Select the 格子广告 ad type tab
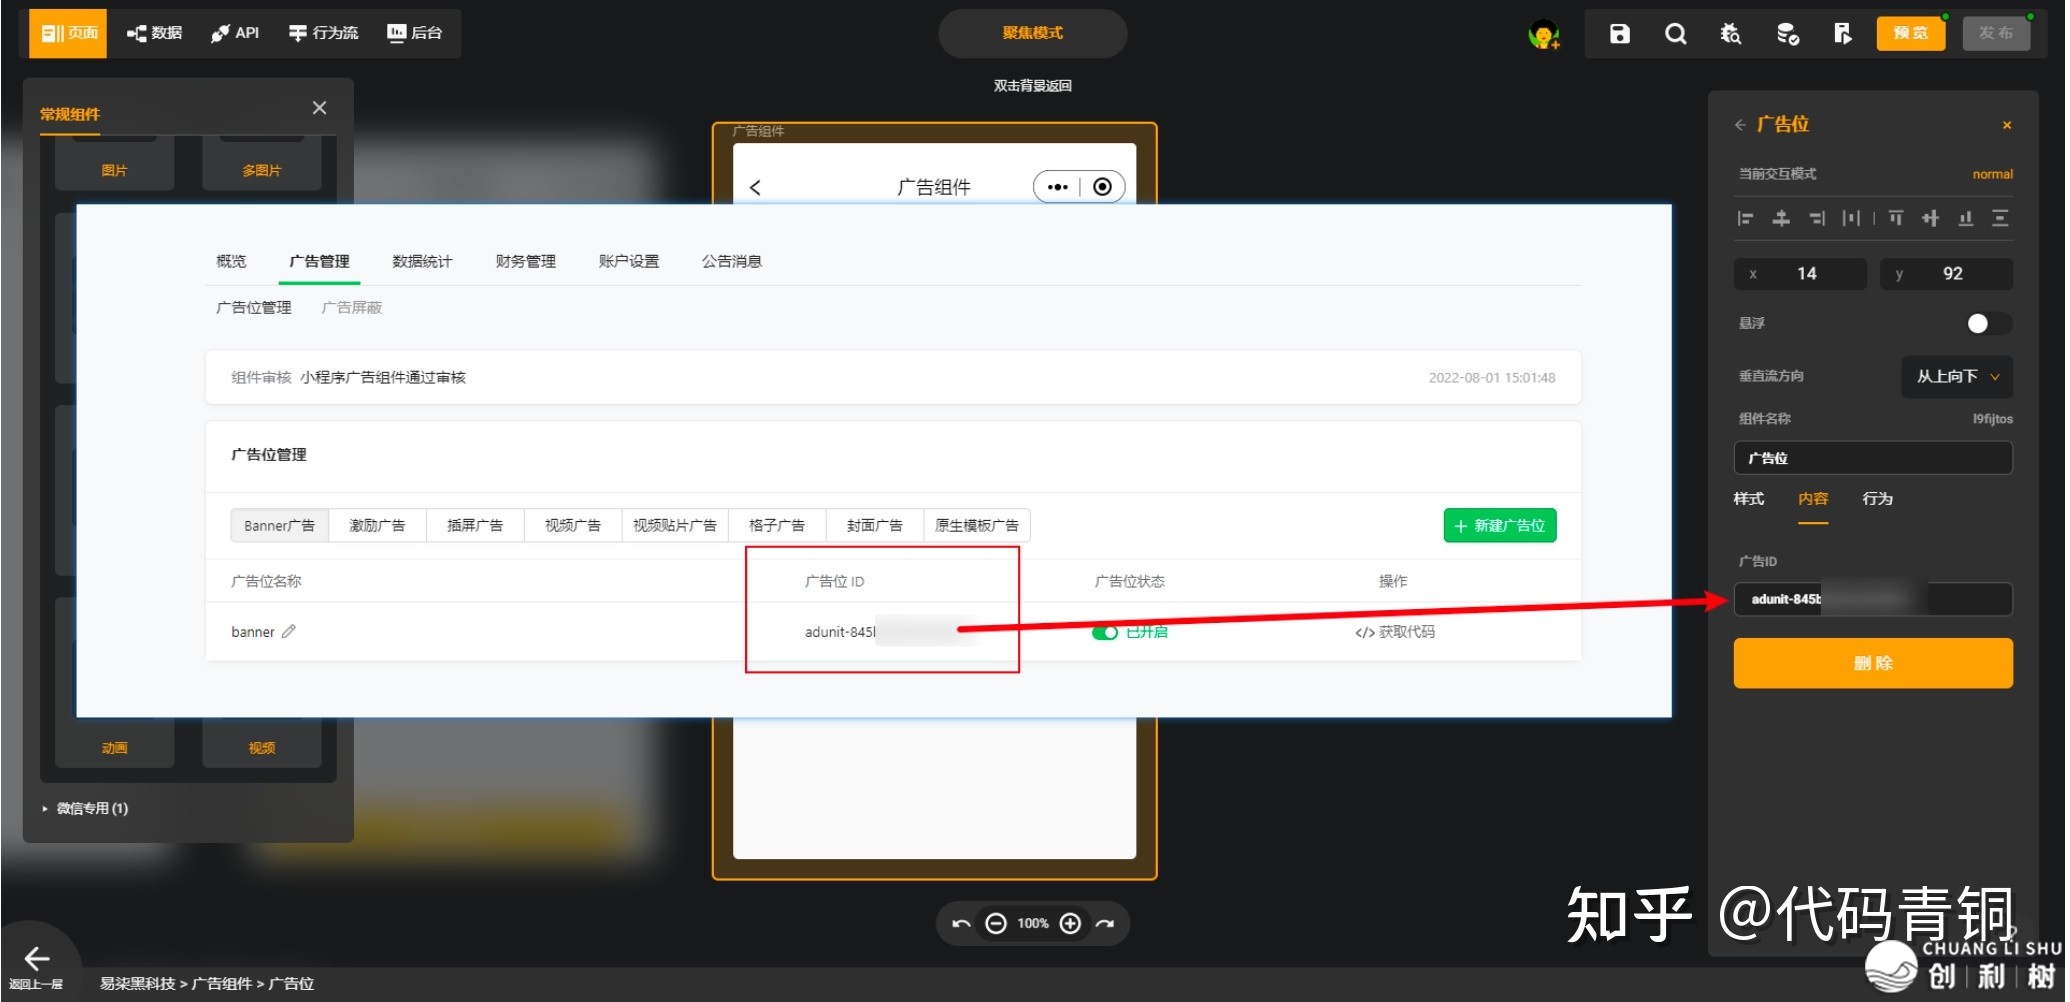Viewport: 2070px width, 1002px height. [x=777, y=526]
